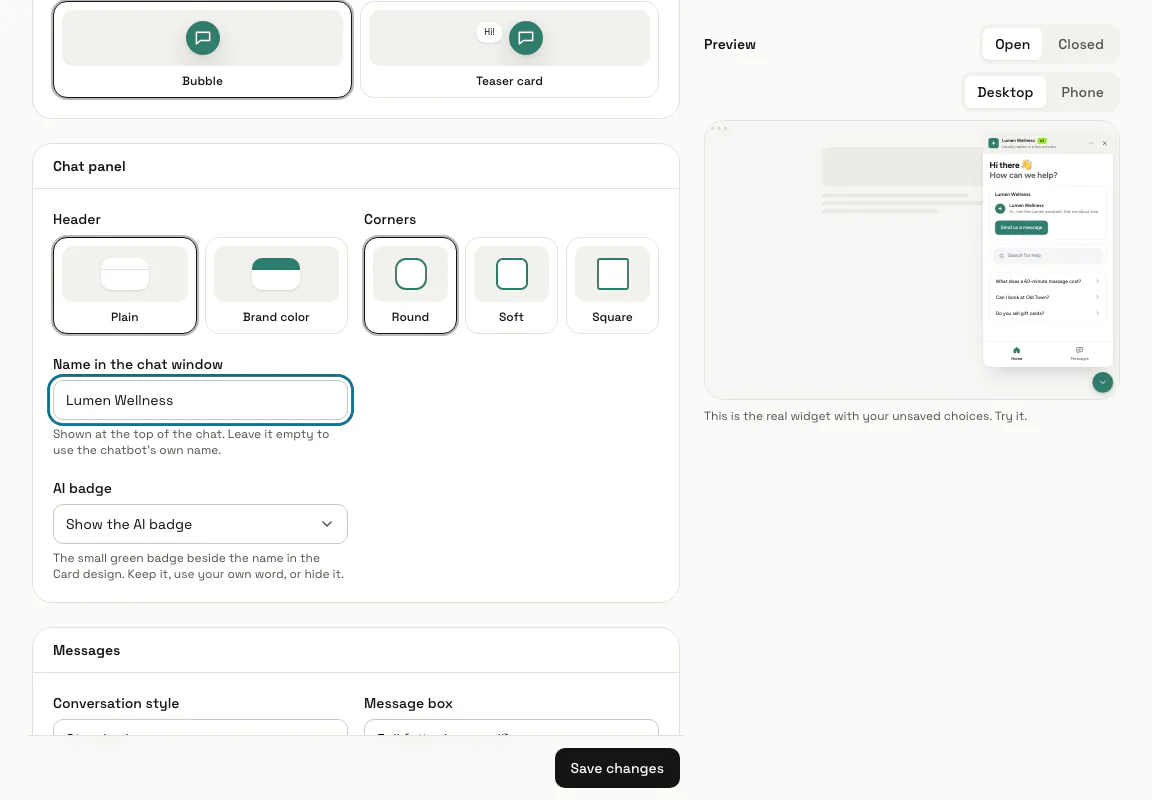Click the soft-square icon for Soft corners
This screenshot has height=800, width=1152.
point(511,274)
